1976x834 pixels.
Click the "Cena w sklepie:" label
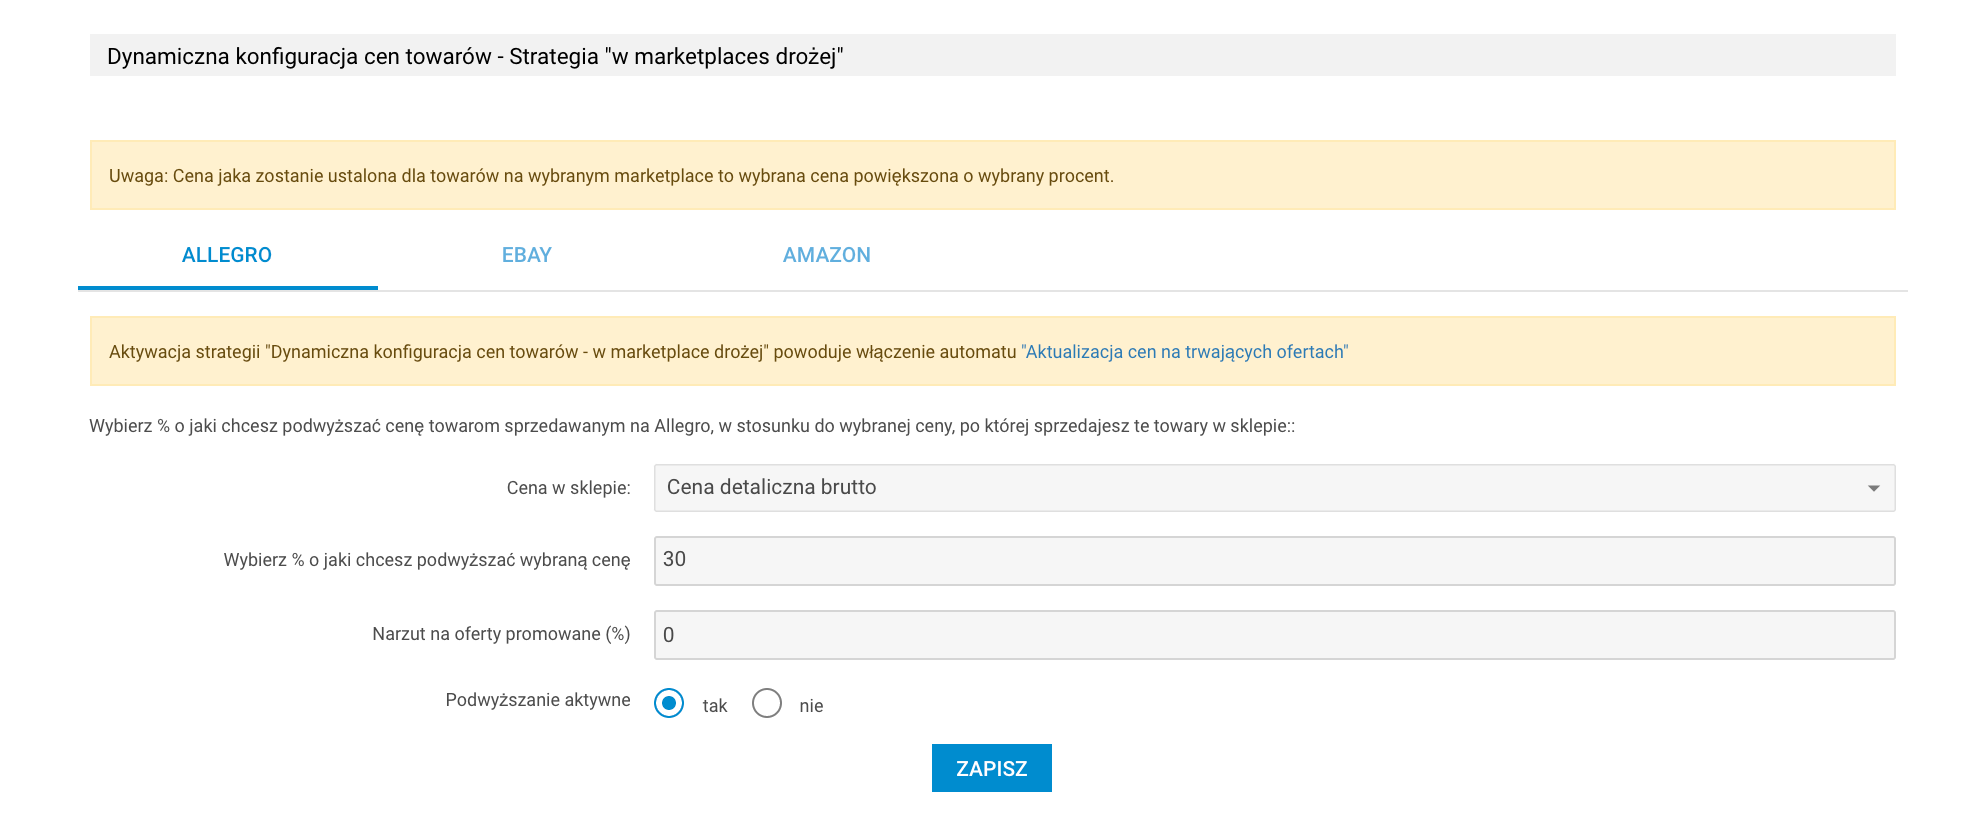click(x=568, y=488)
